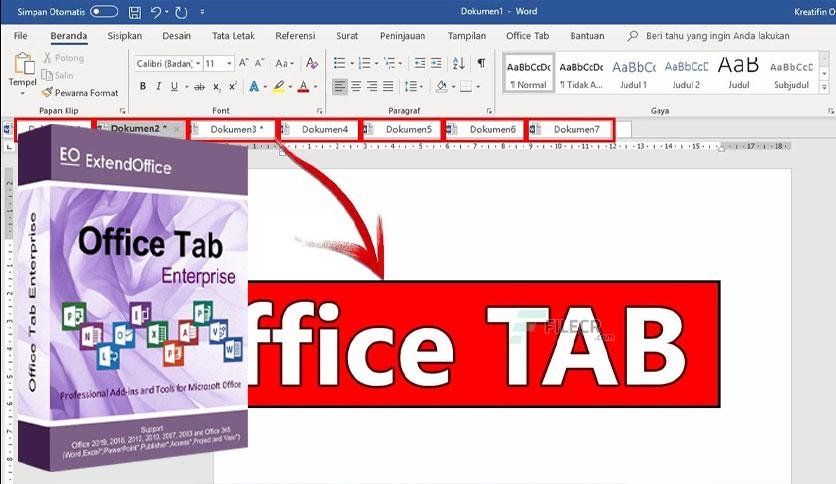The width and height of the screenshot is (836, 484).
Task: Apply Italic formatting icon
Action: (158, 86)
